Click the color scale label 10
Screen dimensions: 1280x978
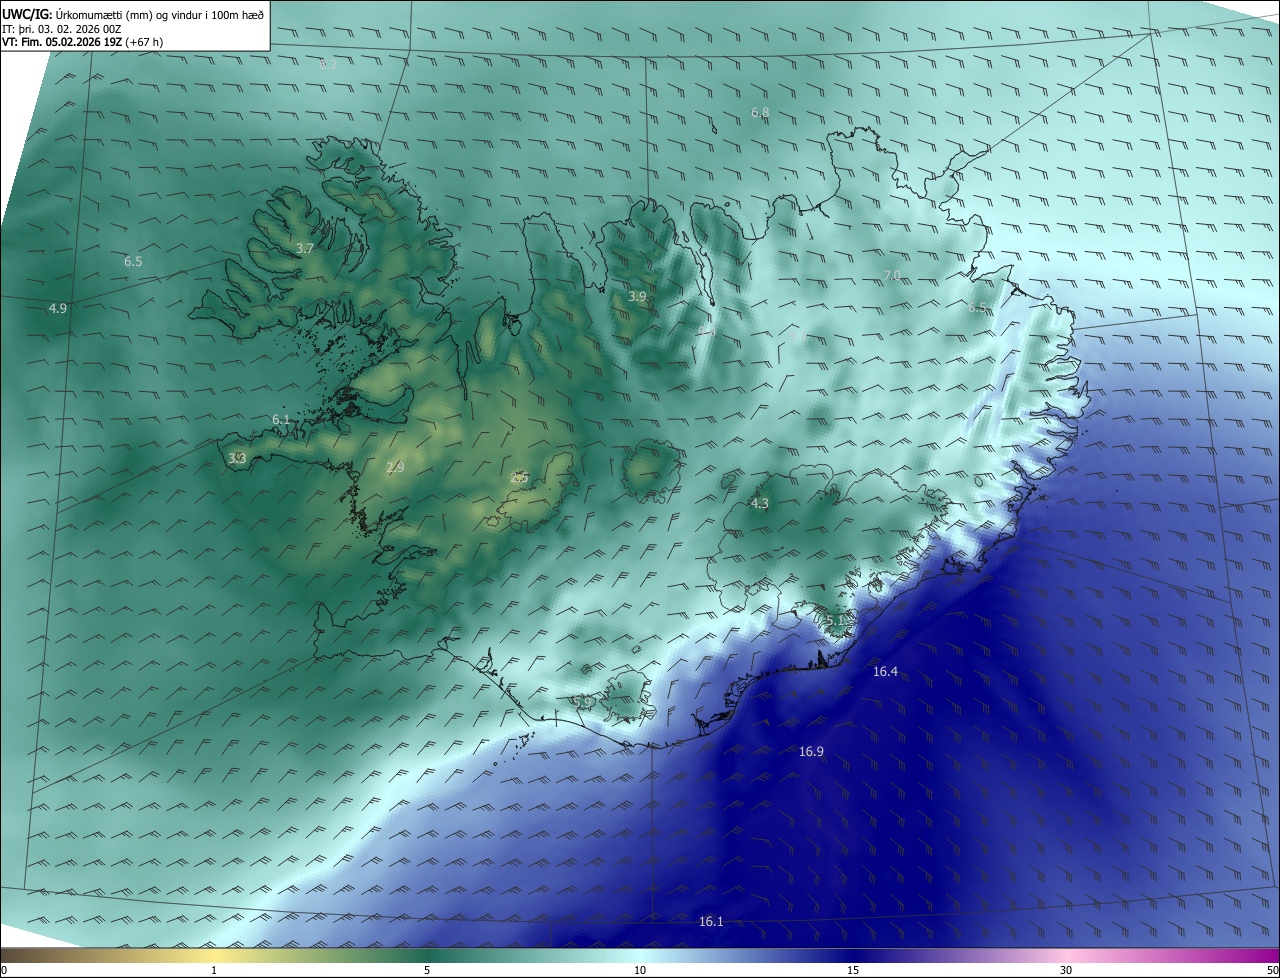pos(640,970)
